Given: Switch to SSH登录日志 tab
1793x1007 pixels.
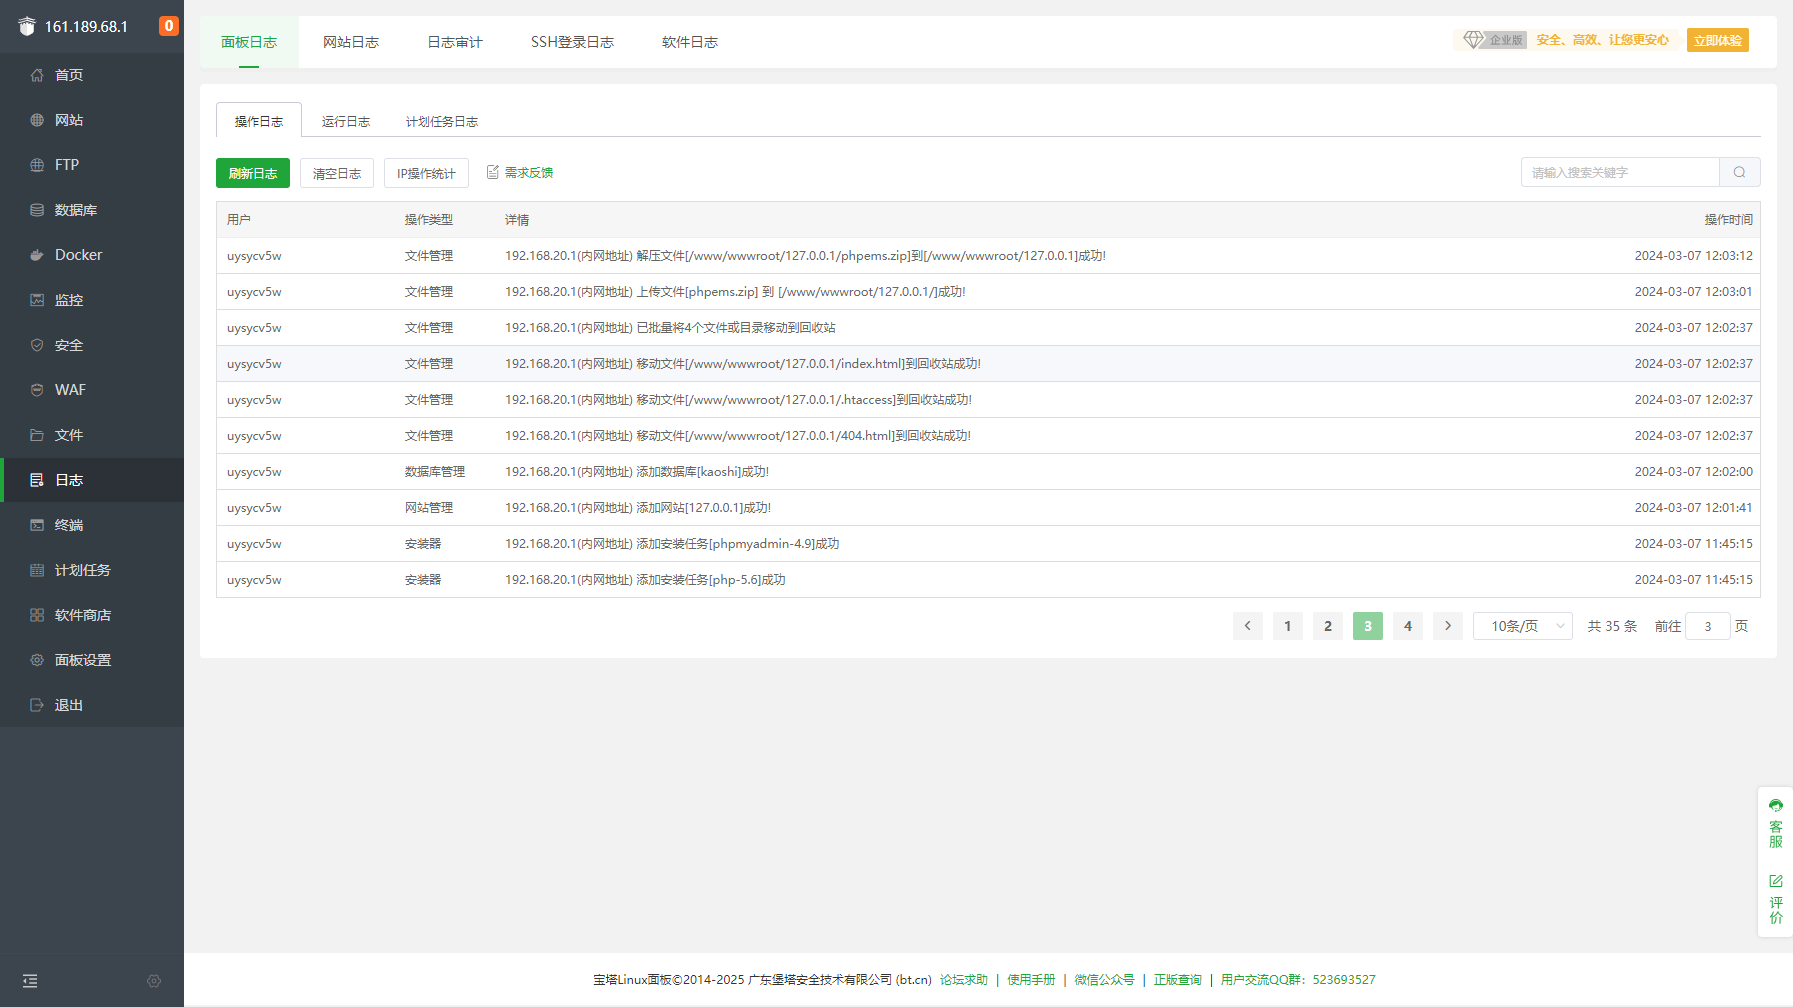Looking at the screenshot, I should [x=572, y=42].
